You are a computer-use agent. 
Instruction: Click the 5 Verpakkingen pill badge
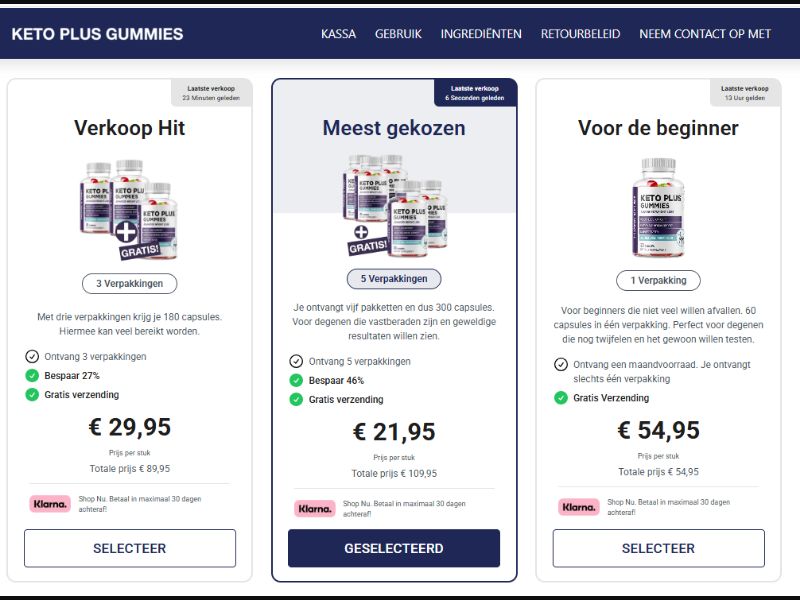tap(394, 278)
